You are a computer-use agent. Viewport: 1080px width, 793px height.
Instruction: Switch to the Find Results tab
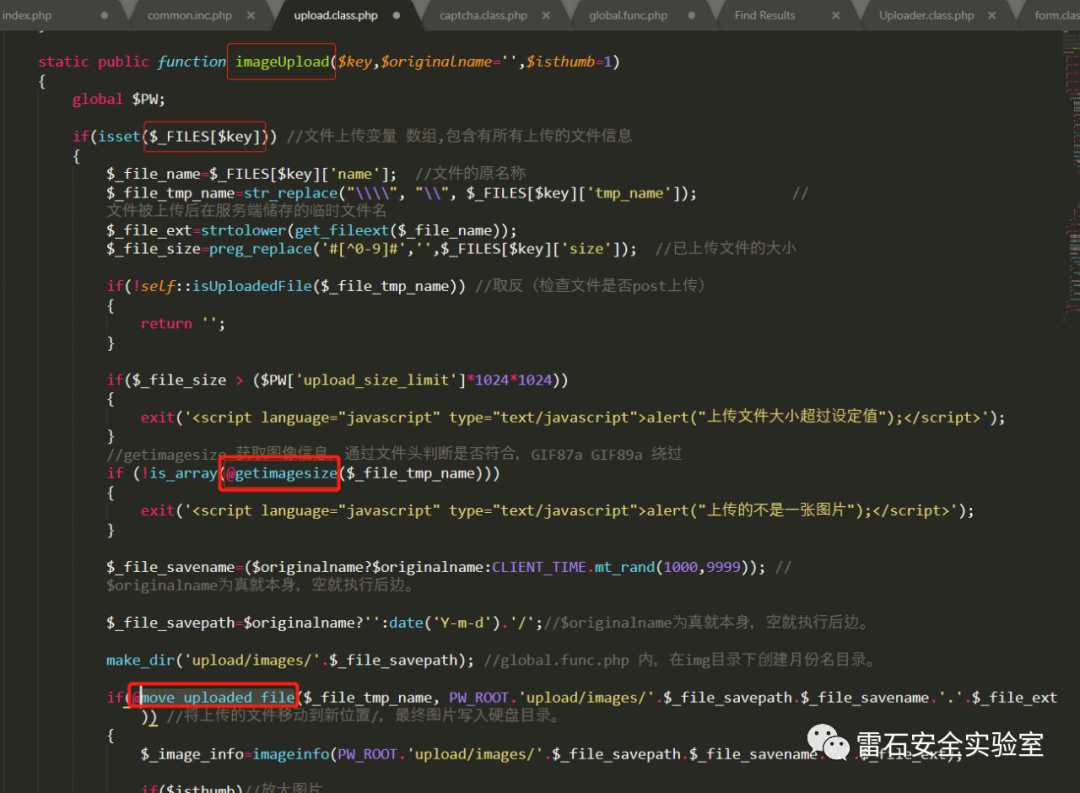(x=765, y=15)
